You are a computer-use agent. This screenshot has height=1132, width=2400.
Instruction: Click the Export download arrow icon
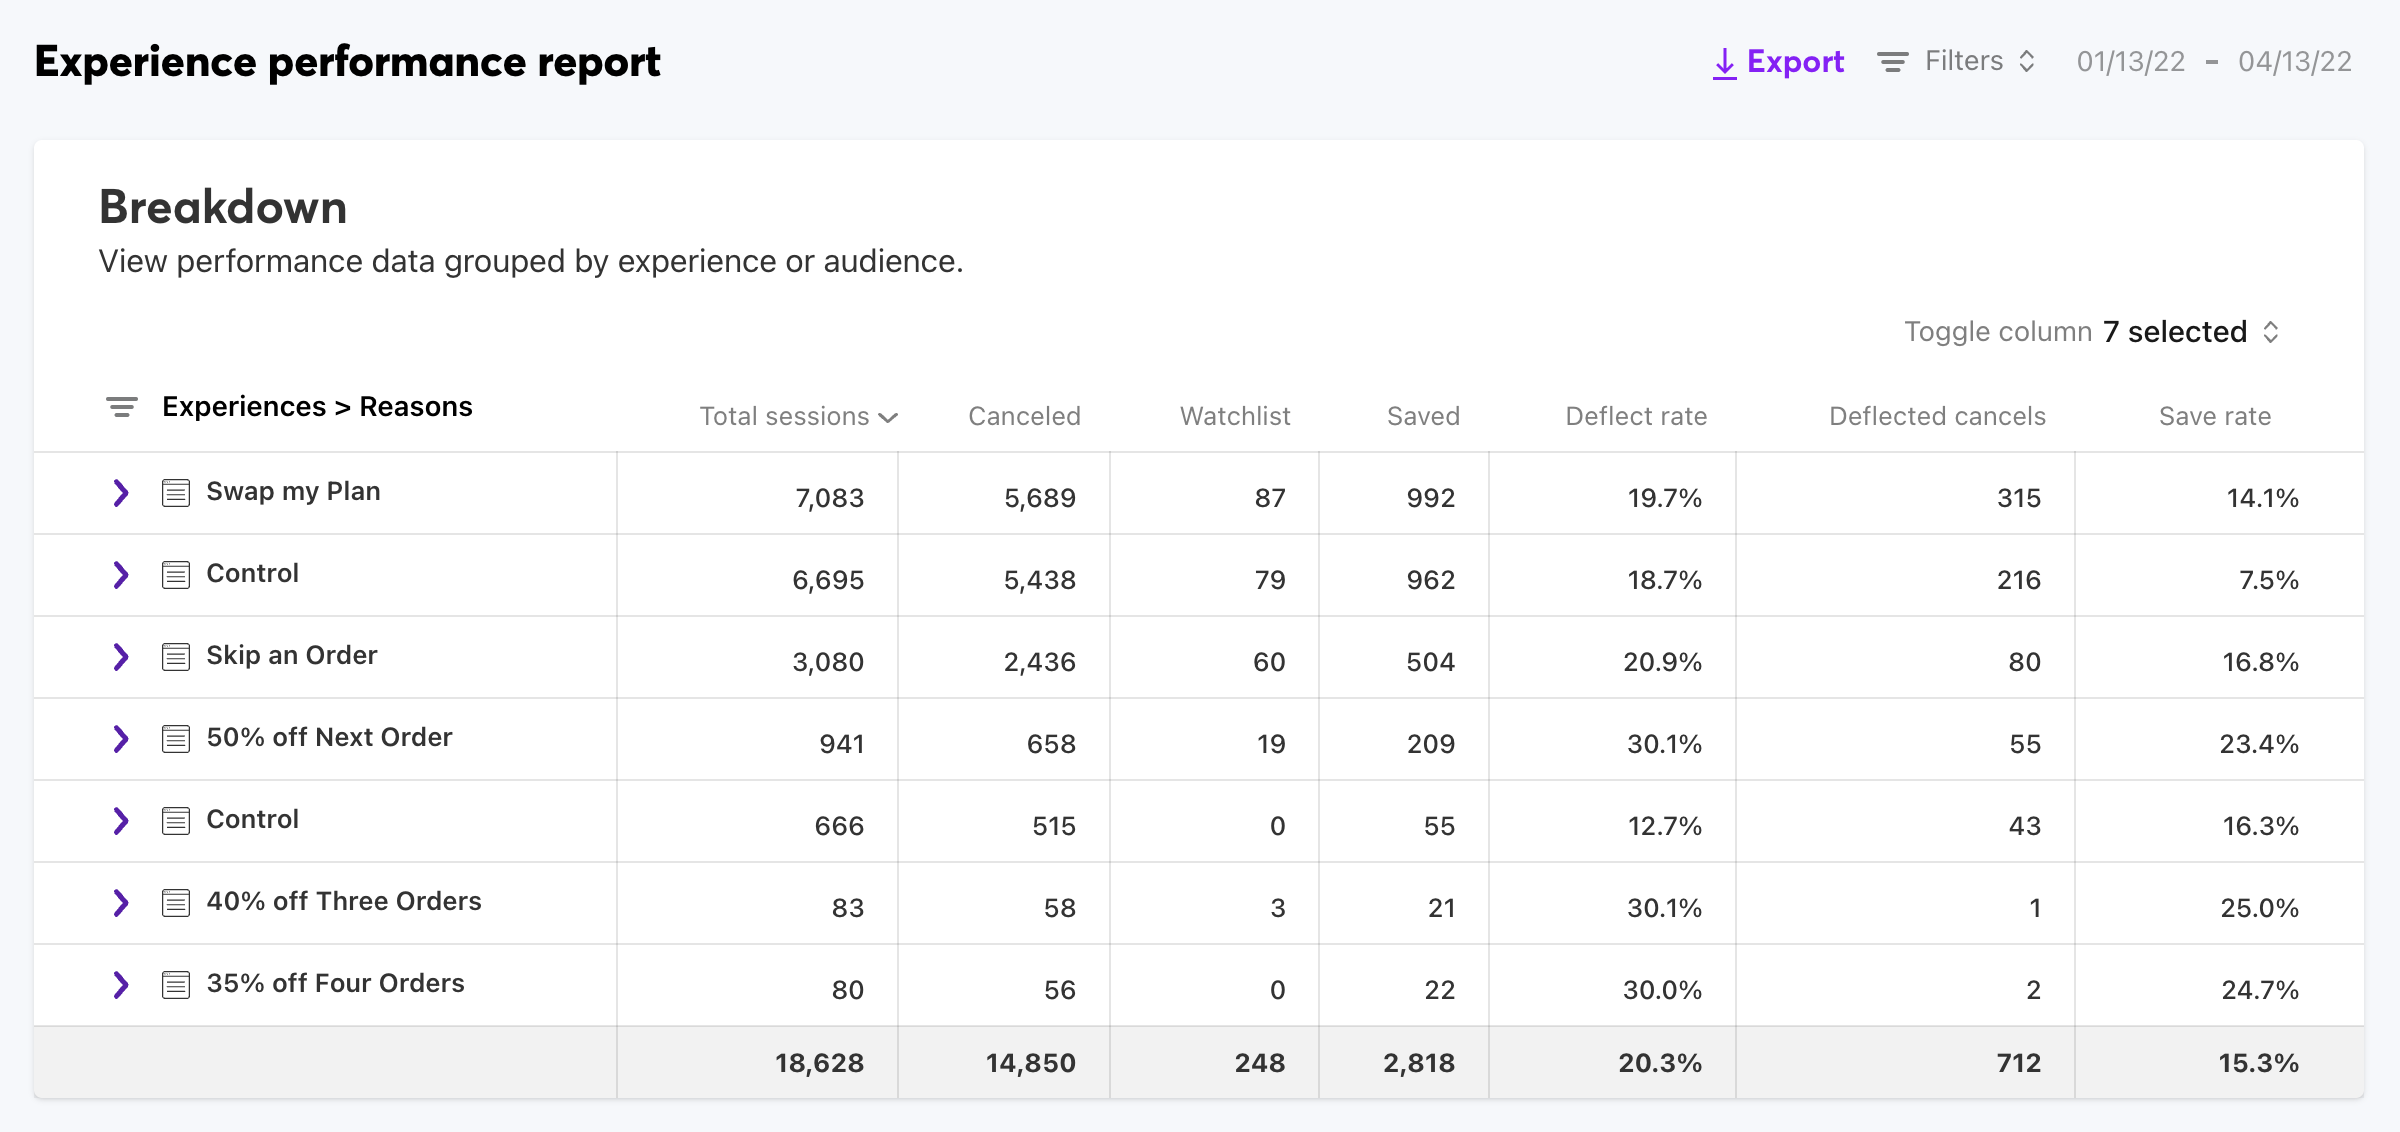[x=1724, y=63]
